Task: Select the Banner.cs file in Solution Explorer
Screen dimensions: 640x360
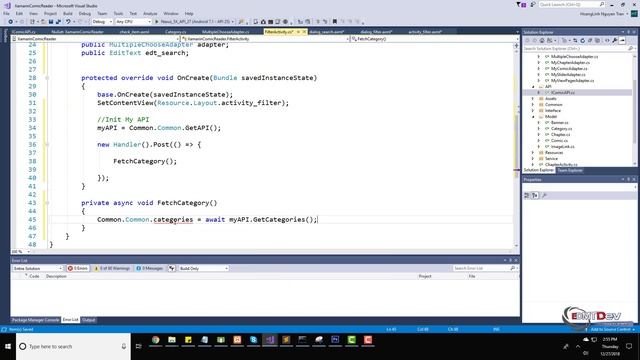Action: (x=559, y=122)
